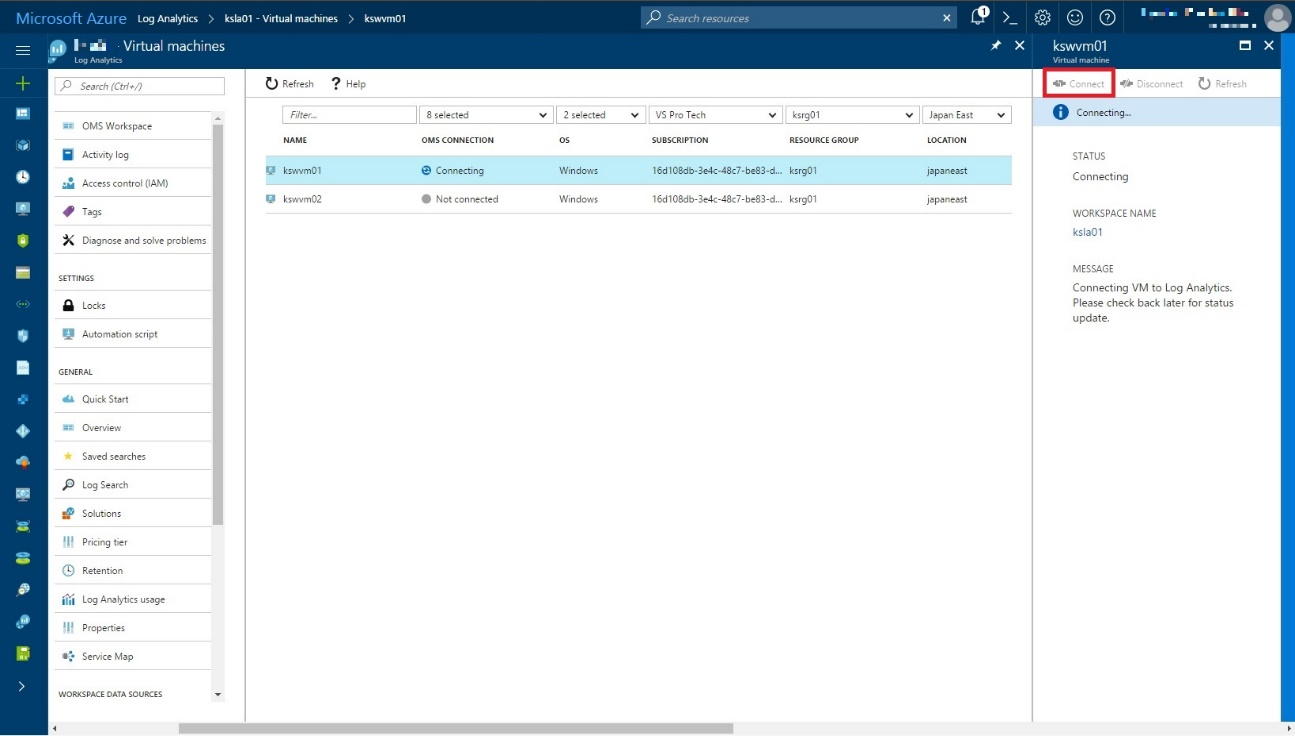Image resolution: width=1295 pixels, height=736 pixels.
Task: Expand the '2 selected' OS dropdown
Action: pyautogui.click(x=601, y=115)
